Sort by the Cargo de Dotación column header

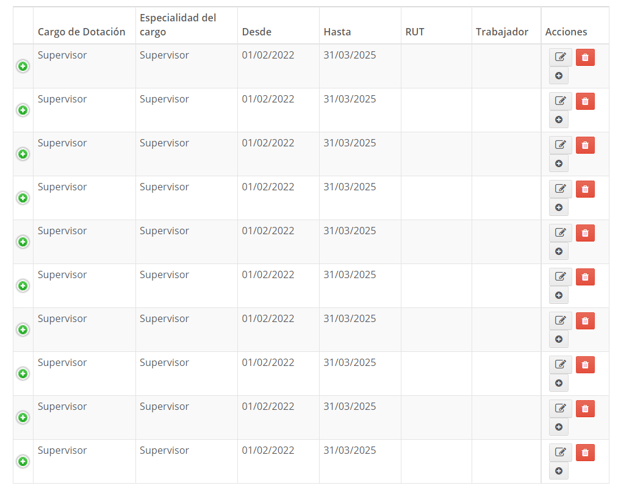tap(81, 32)
